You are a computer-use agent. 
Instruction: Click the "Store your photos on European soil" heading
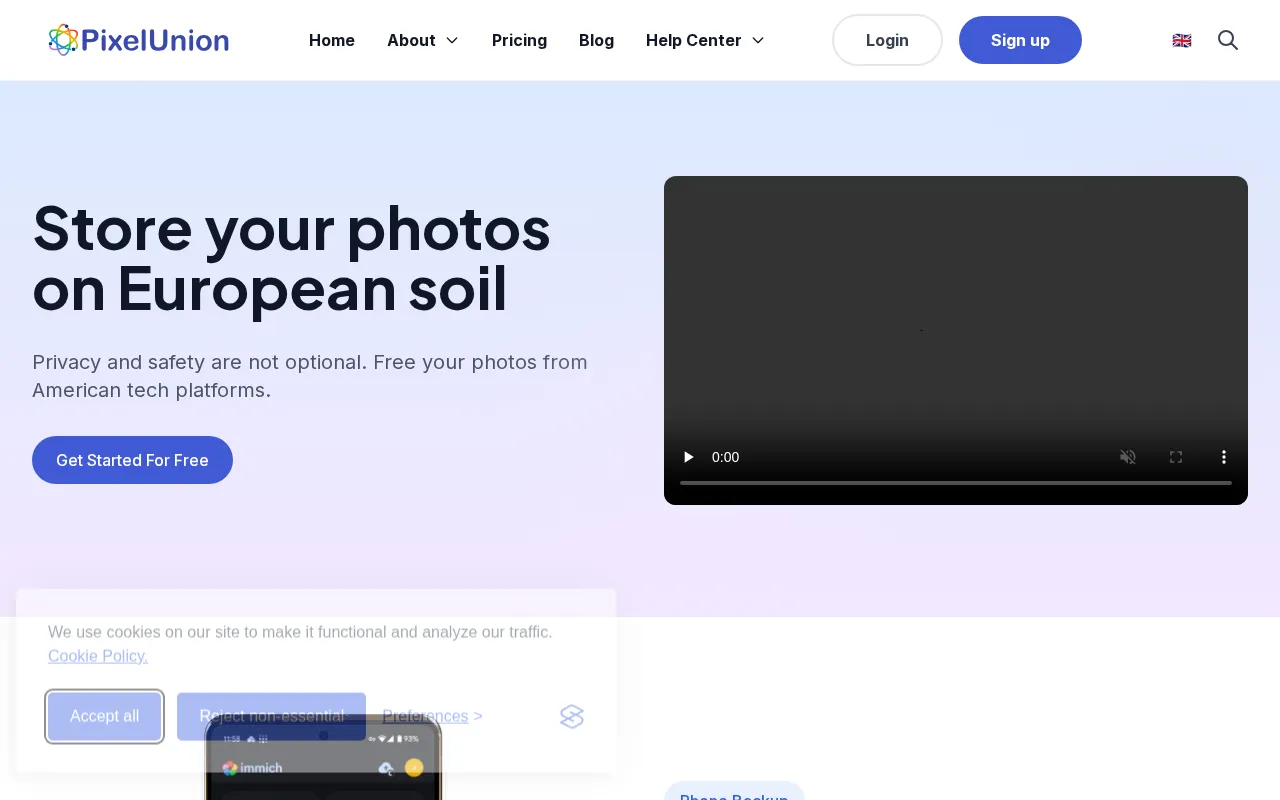tap(291, 258)
